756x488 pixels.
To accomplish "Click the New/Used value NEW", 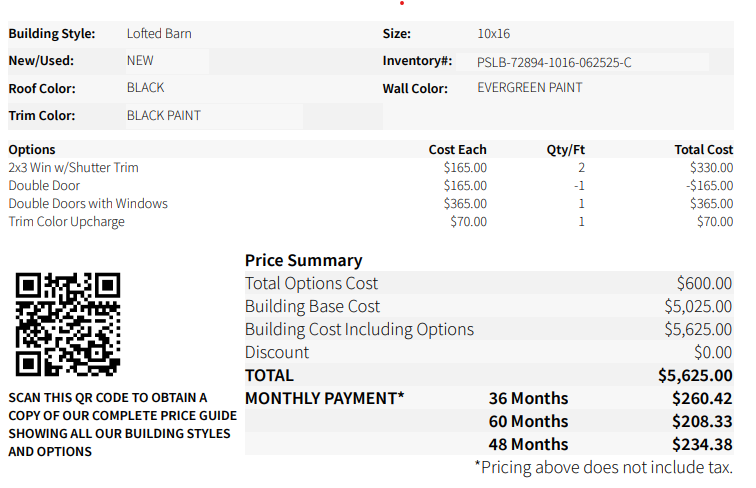I will (140, 61).
